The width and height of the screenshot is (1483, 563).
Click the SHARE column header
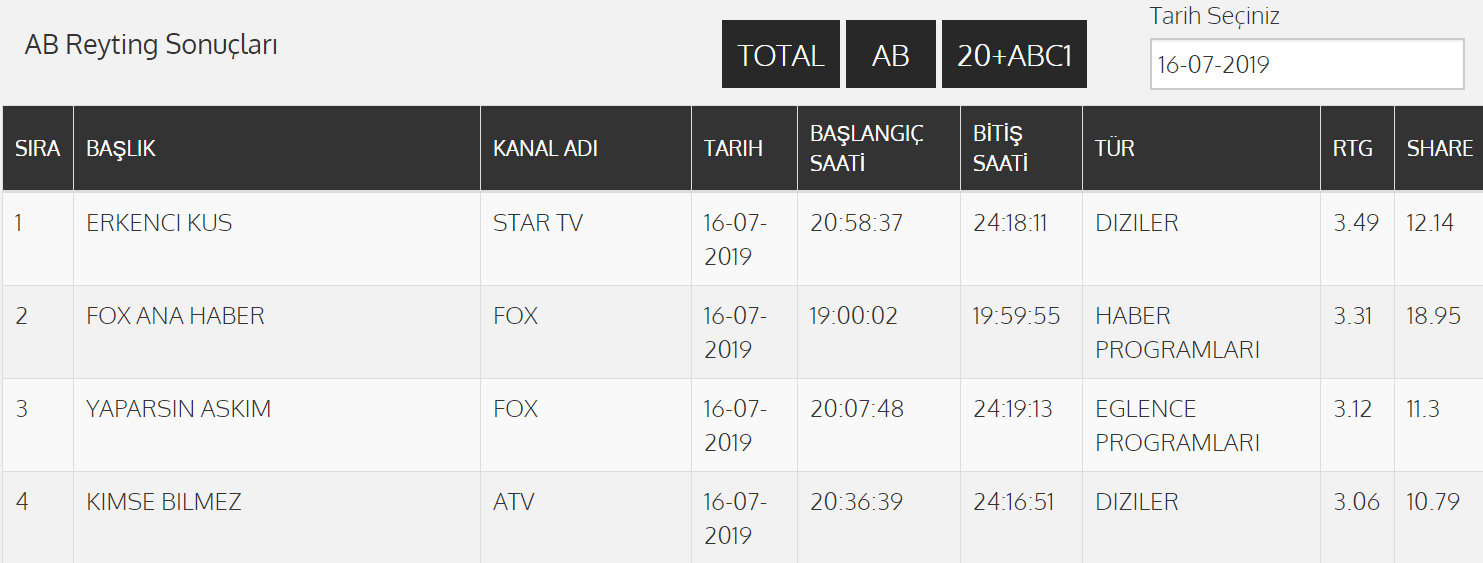(1439, 149)
